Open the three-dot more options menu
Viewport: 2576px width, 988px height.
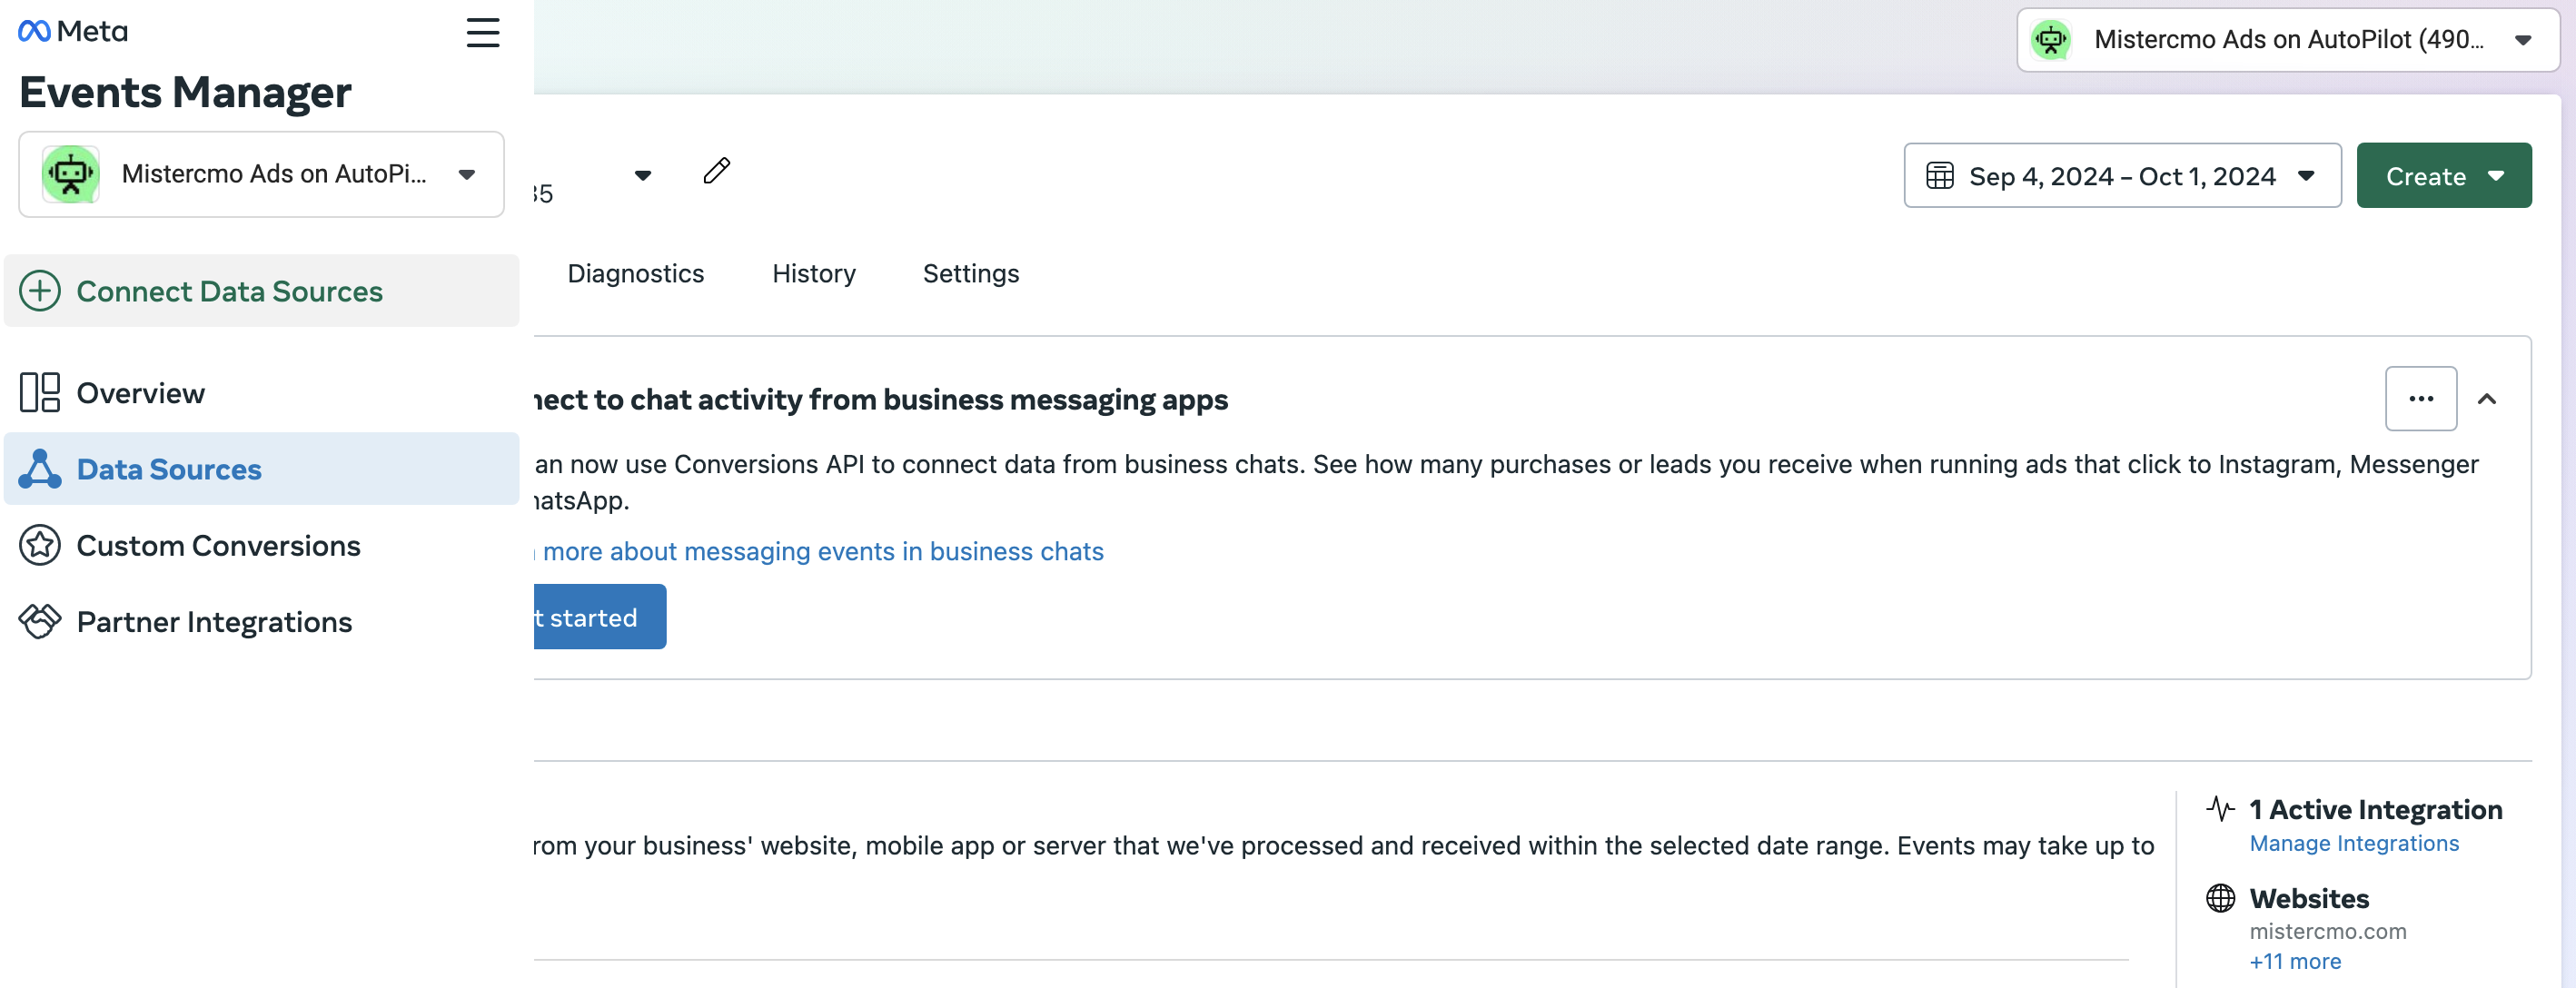(2421, 399)
